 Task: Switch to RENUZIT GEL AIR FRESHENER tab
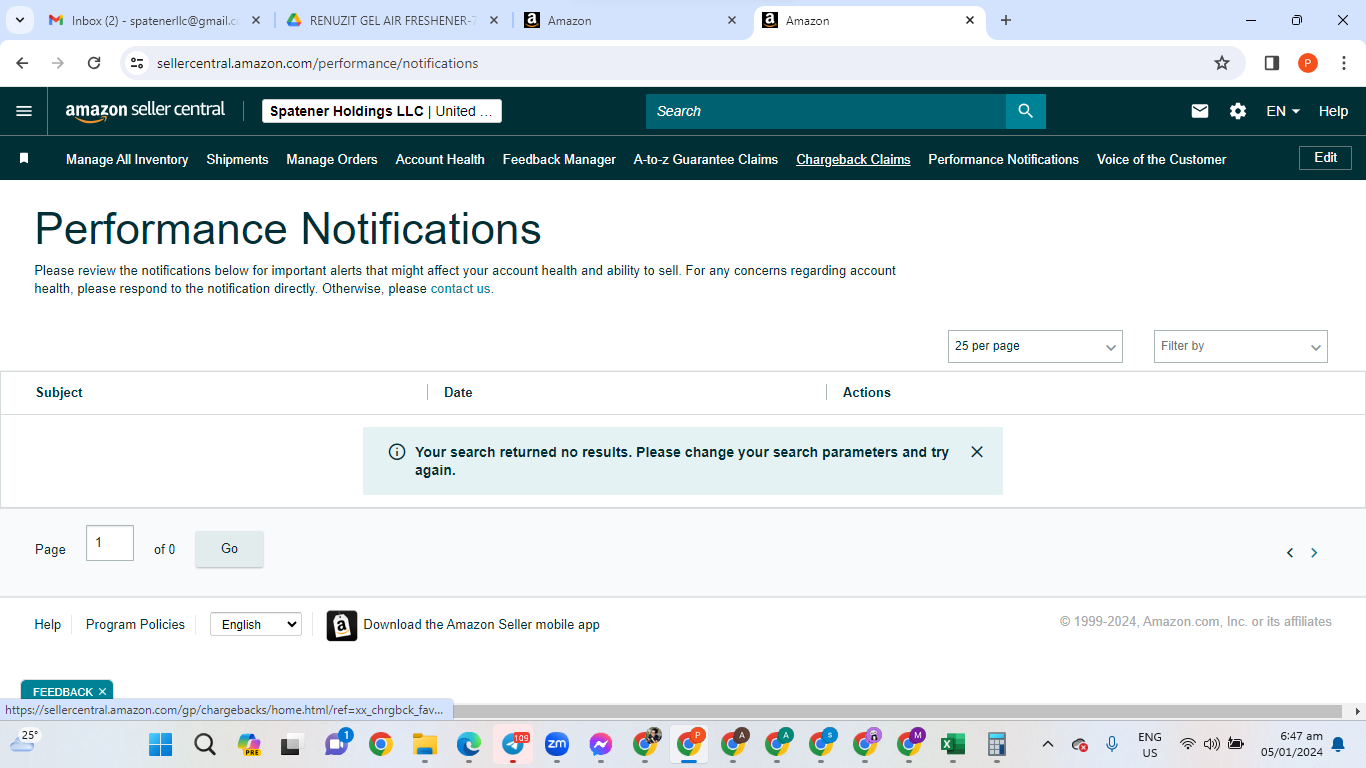point(394,20)
